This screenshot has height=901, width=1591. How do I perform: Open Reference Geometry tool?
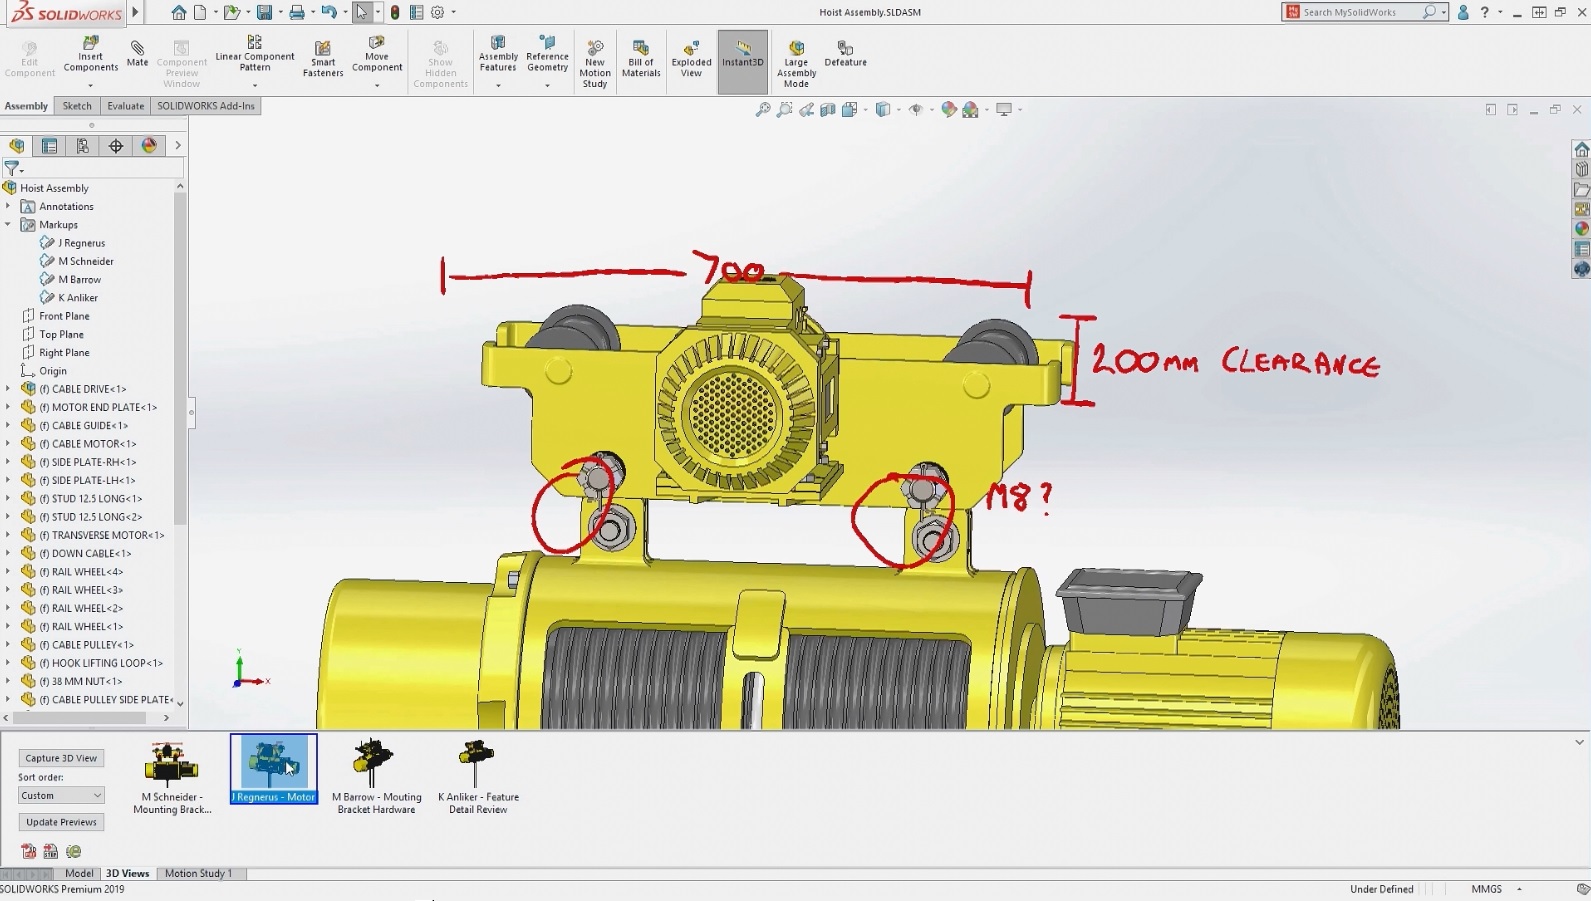point(547,54)
